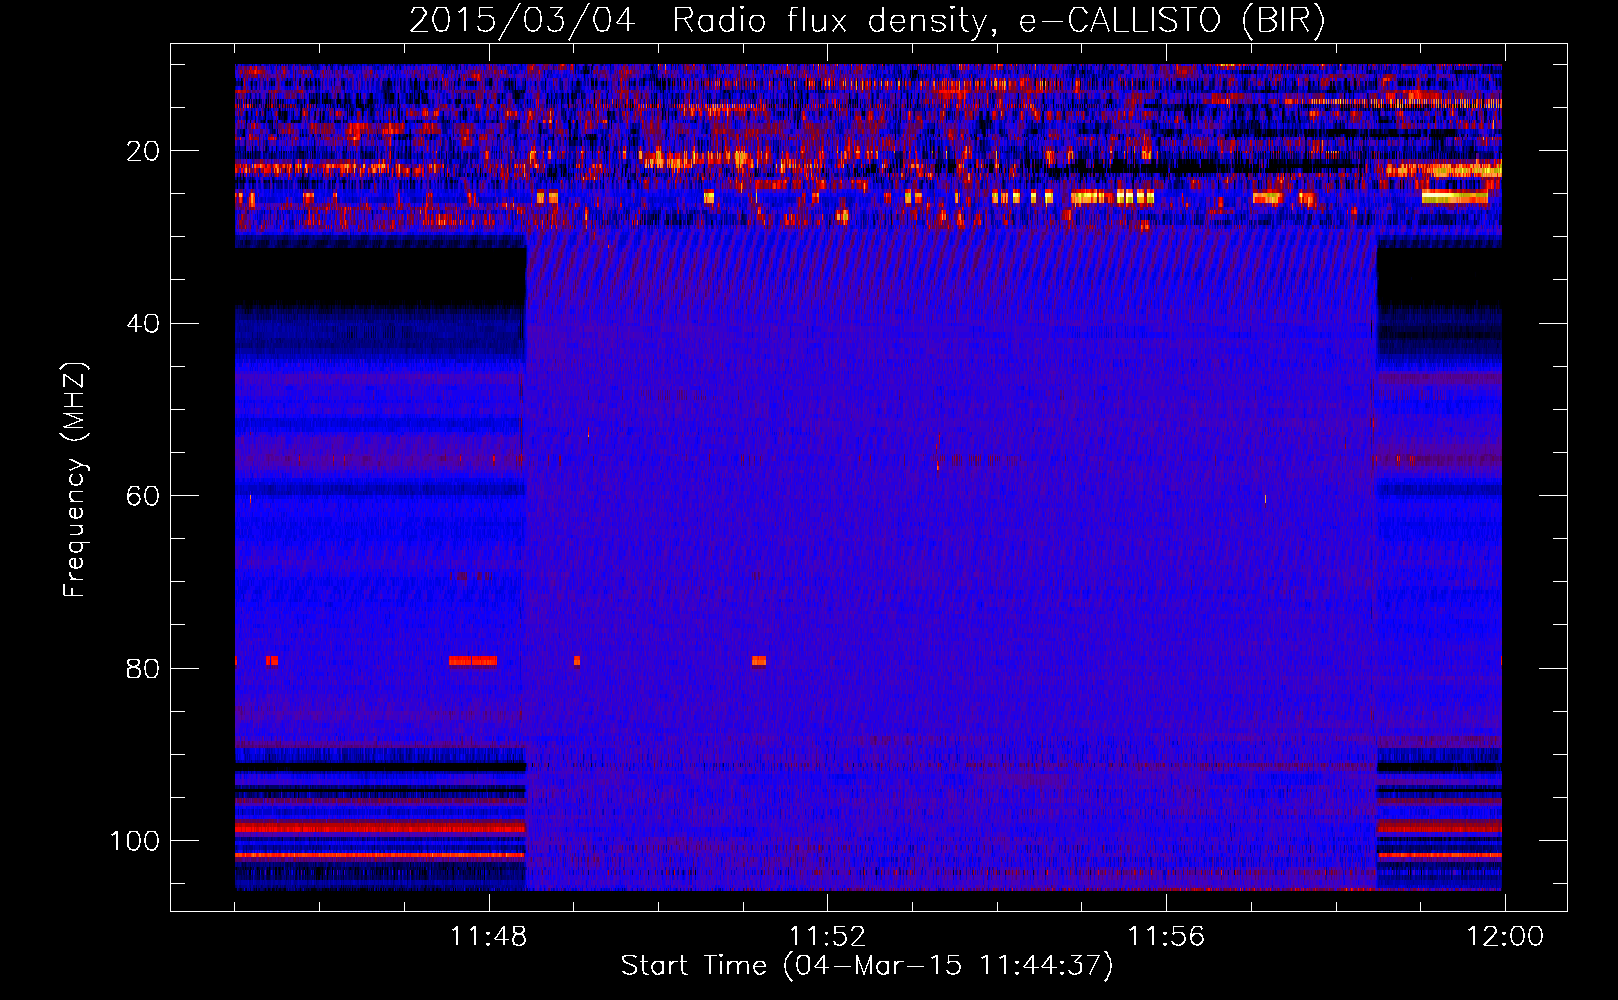Viewport: 1618px width, 1000px height.
Task: Click the '40' frequency tick label
Action: (143, 324)
